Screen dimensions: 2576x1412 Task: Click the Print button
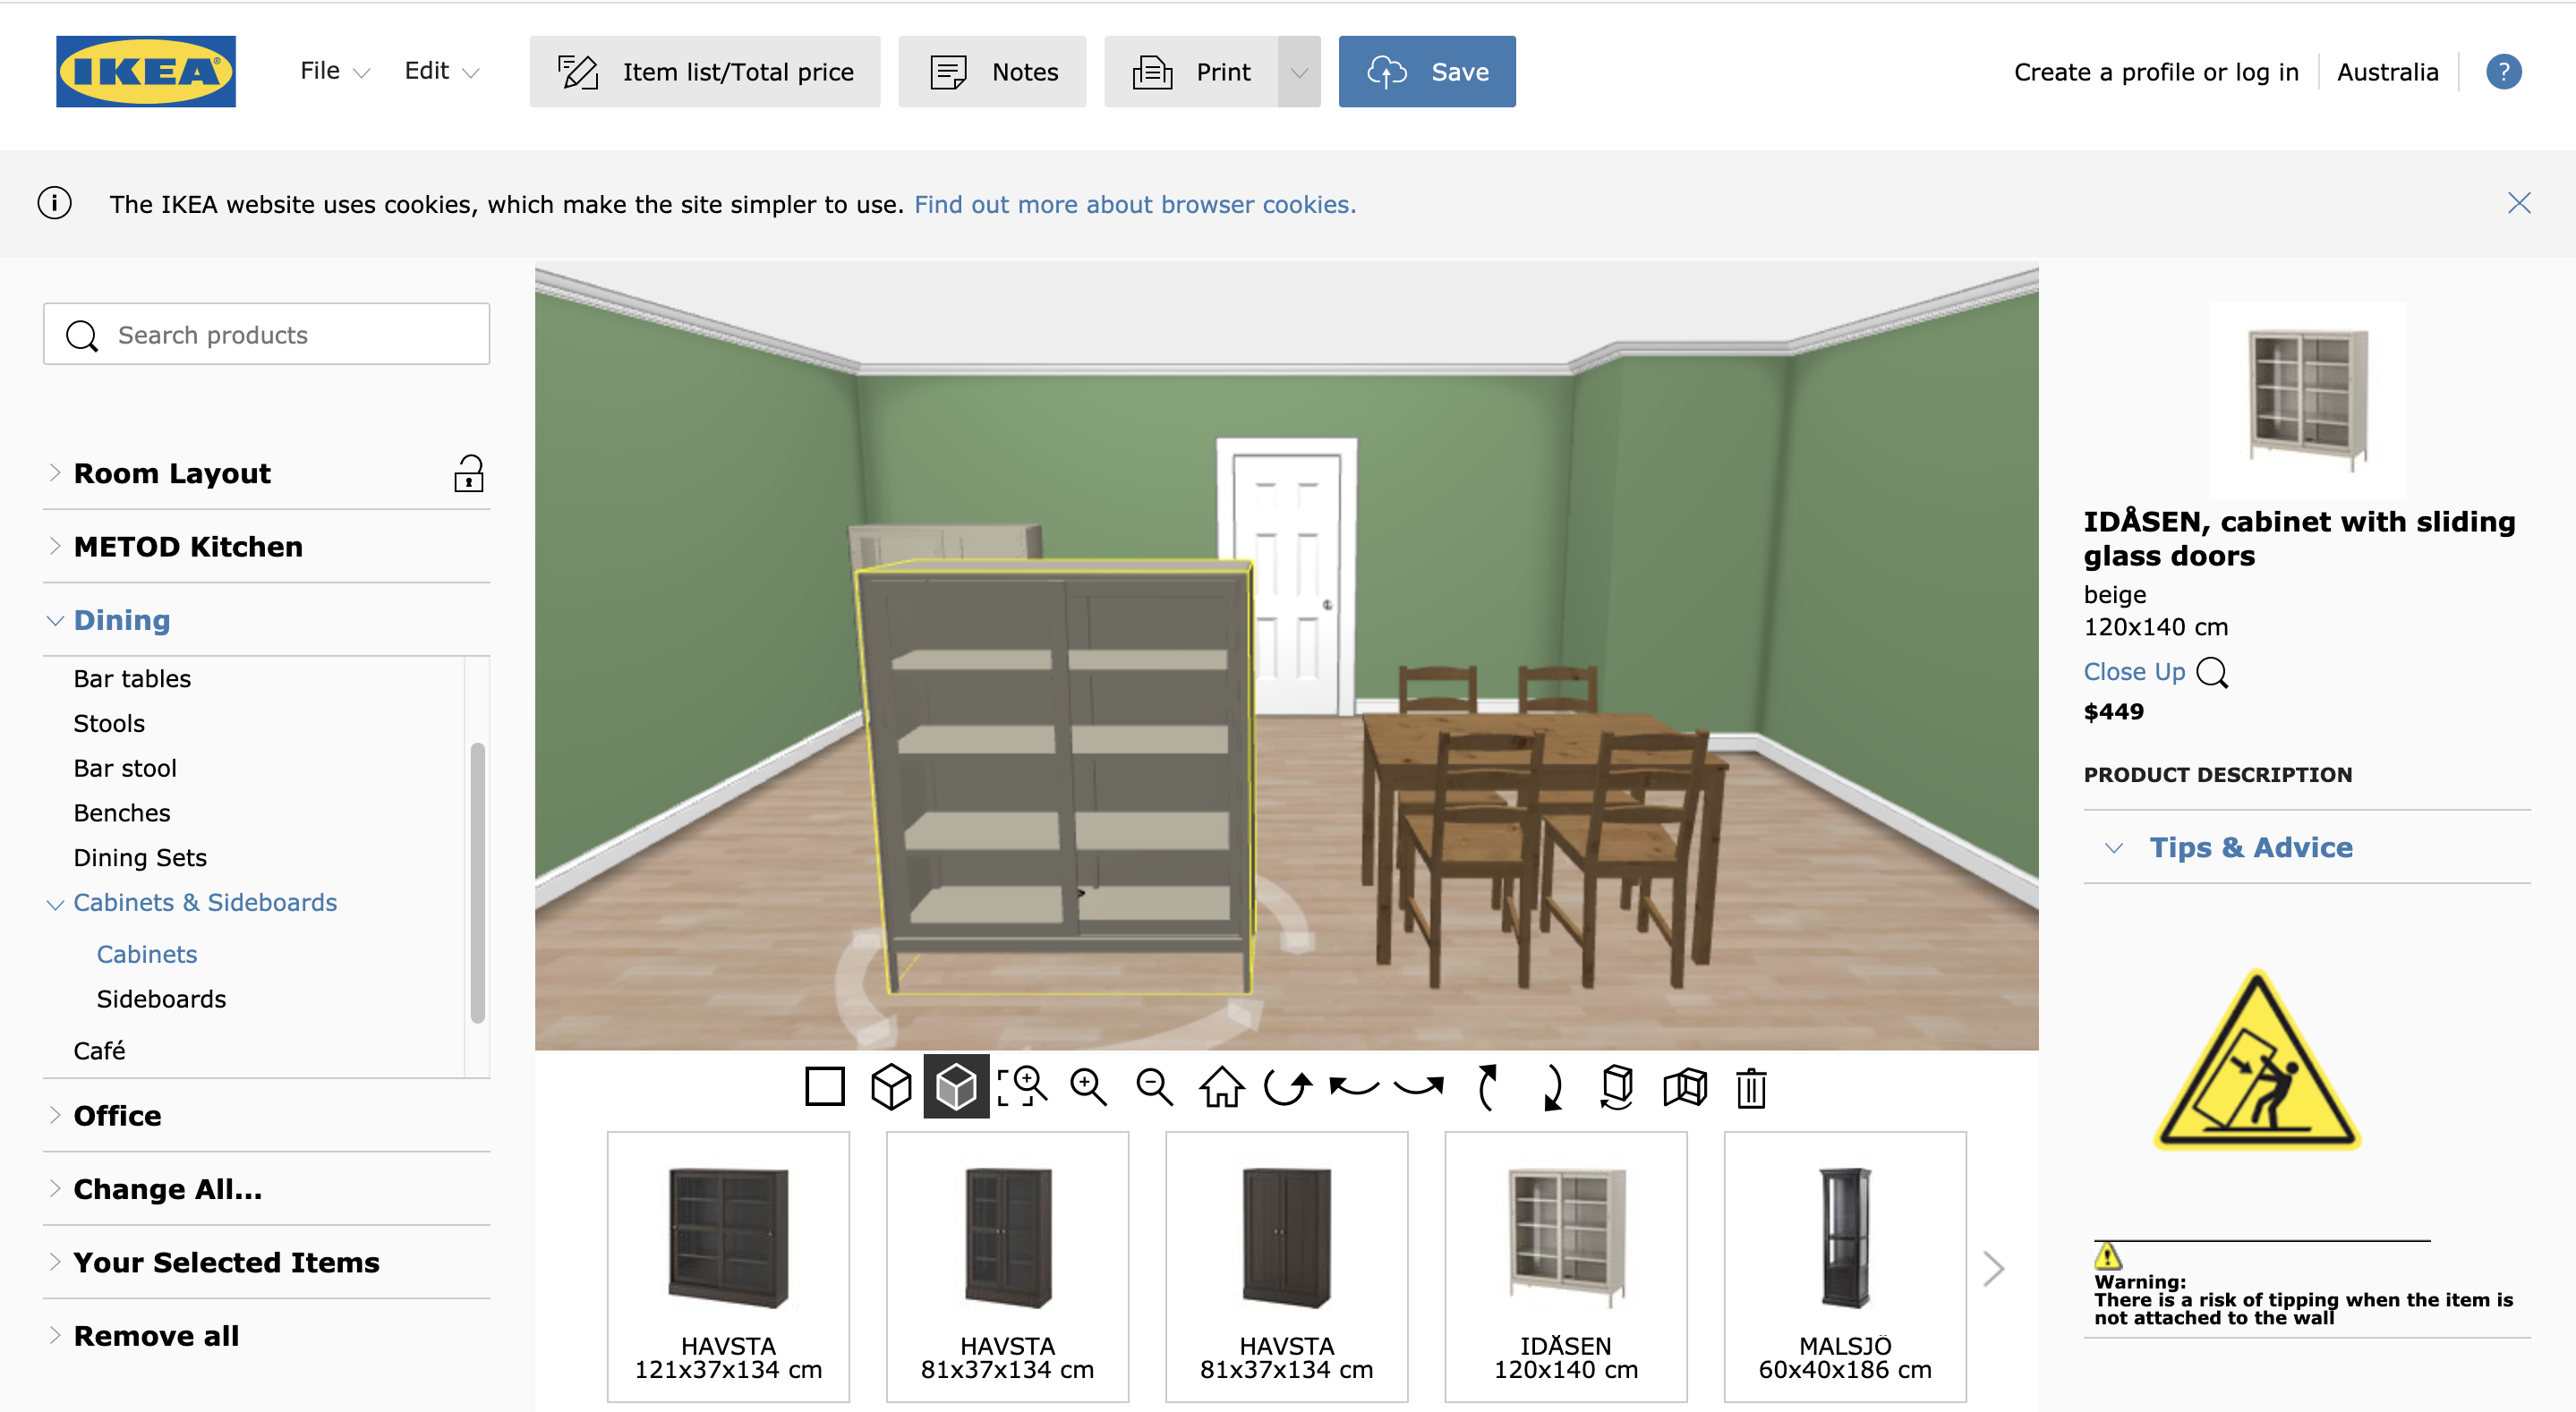click(x=1191, y=72)
